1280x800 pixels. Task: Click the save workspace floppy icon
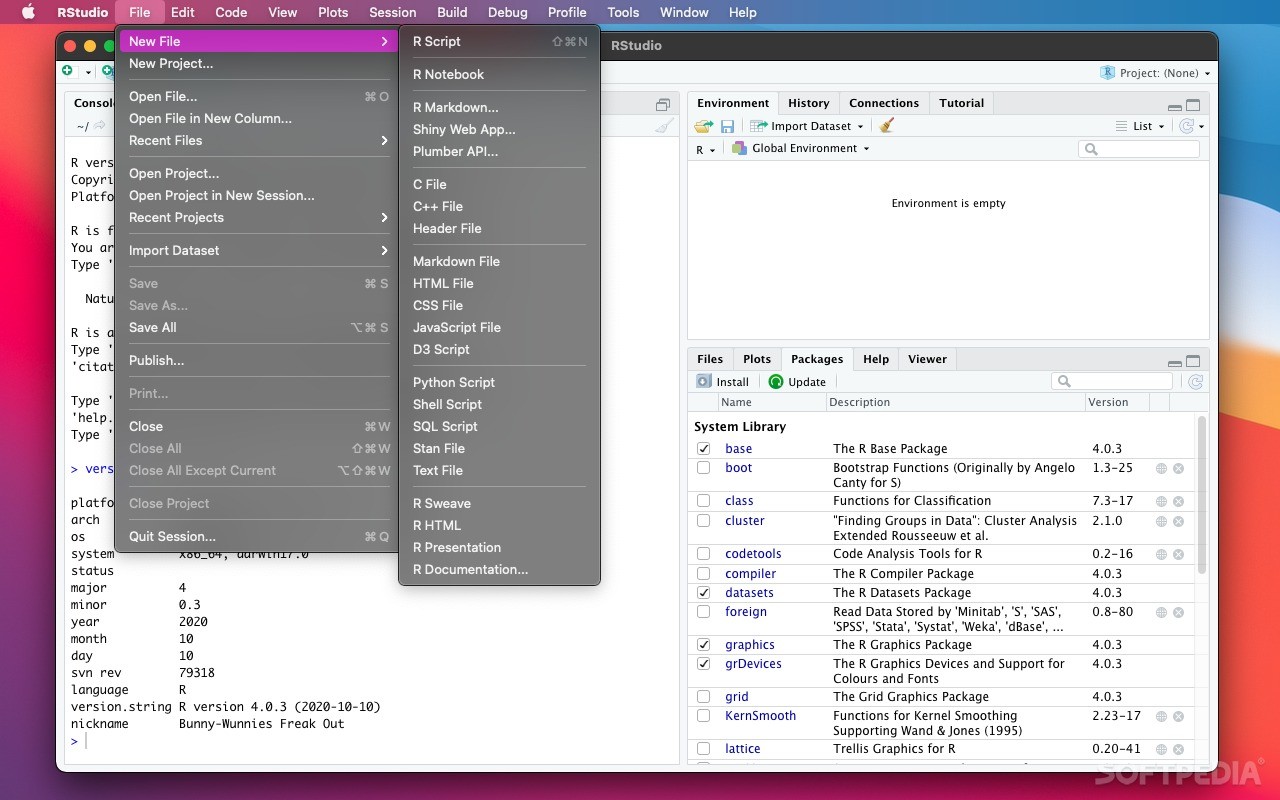727,126
